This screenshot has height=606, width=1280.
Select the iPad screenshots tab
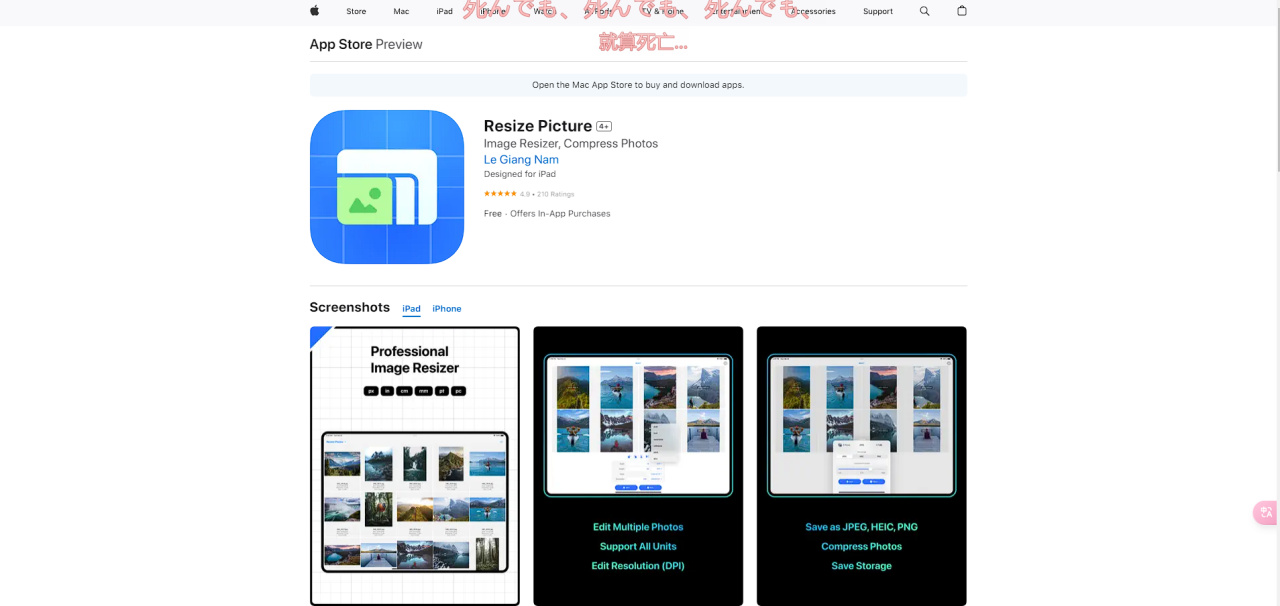coord(411,309)
